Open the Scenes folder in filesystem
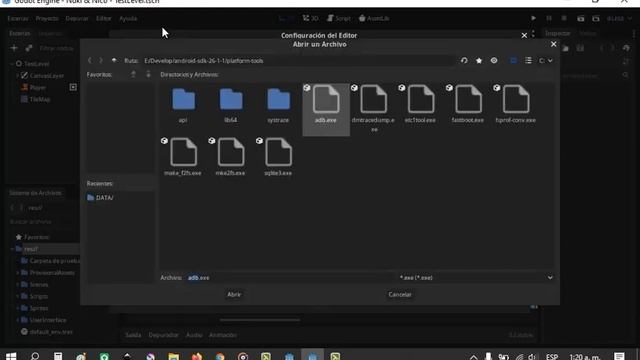Screen dimensions: 640x360 point(35,284)
